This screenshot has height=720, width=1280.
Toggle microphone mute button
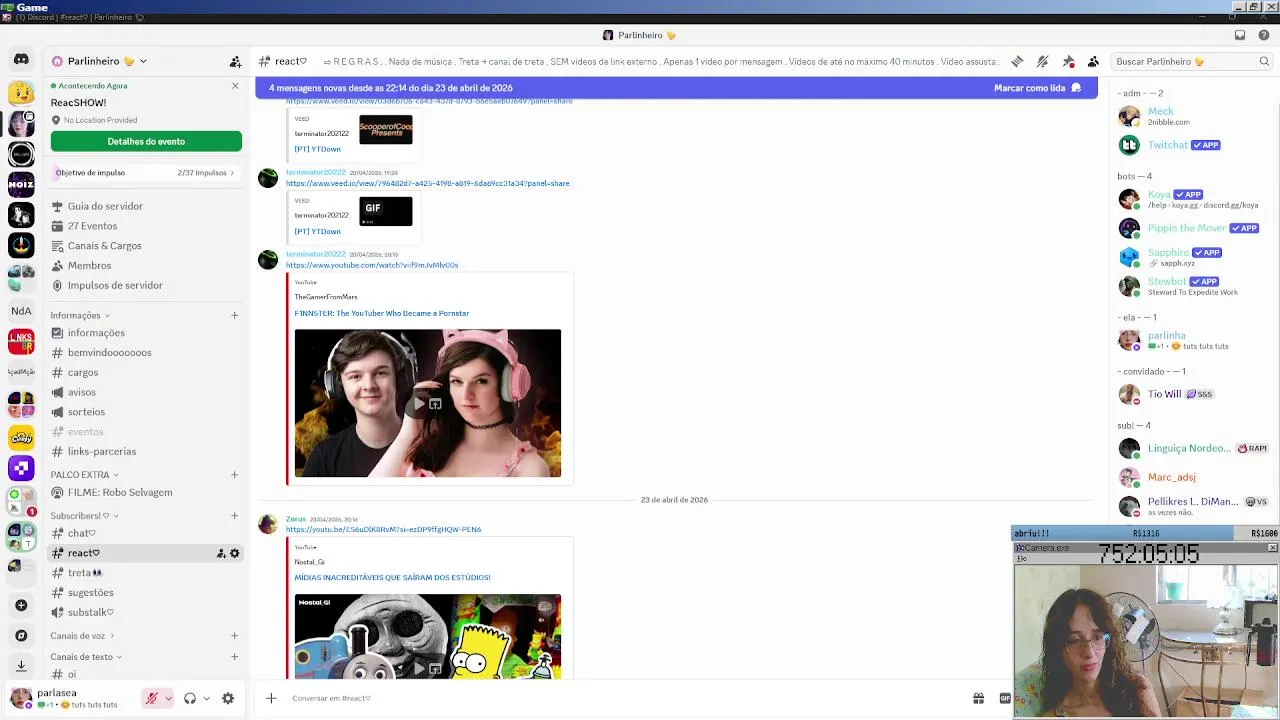pyautogui.click(x=152, y=698)
